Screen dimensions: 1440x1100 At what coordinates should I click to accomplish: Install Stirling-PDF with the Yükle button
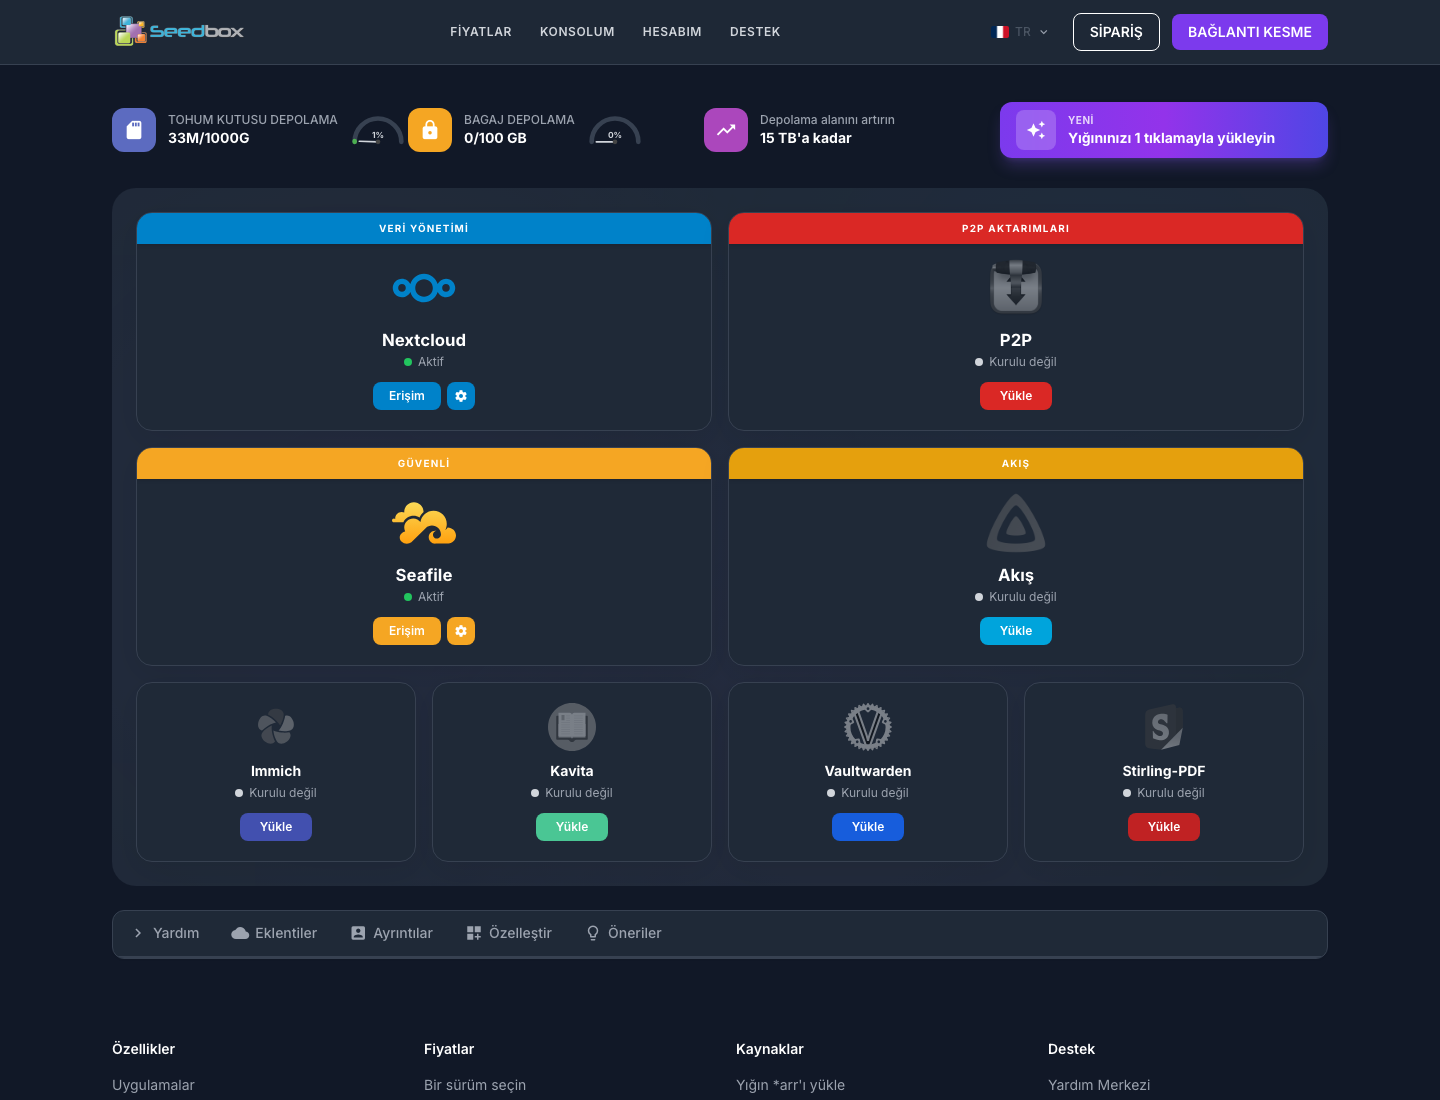[x=1164, y=827]
